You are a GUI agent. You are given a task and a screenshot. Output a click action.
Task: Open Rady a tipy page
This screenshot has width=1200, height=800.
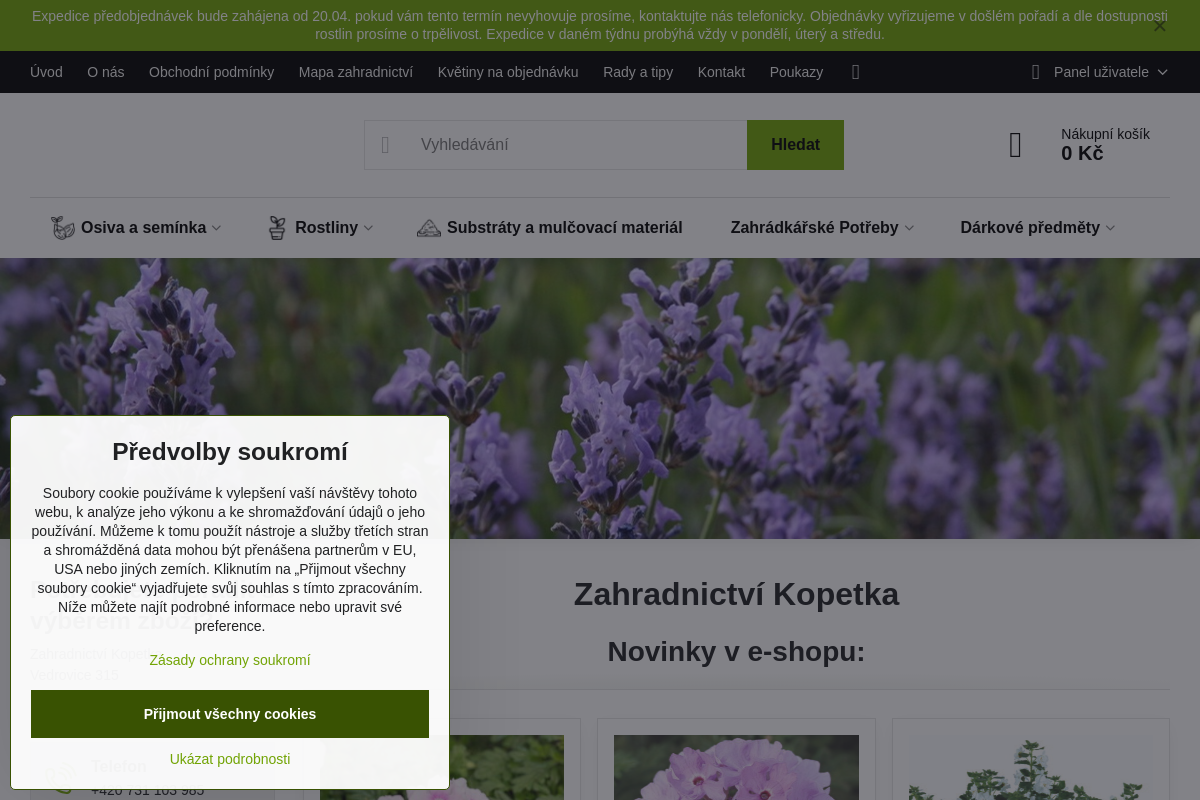(638, 72)
